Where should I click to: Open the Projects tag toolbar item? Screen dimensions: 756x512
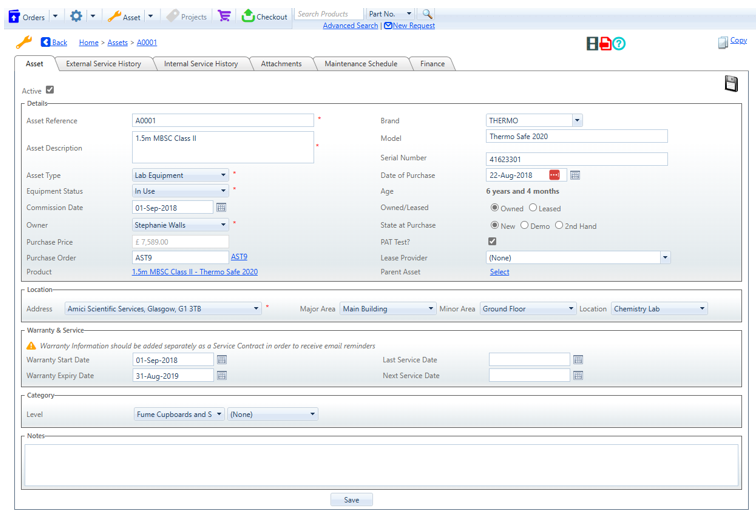tap(173, 16)
